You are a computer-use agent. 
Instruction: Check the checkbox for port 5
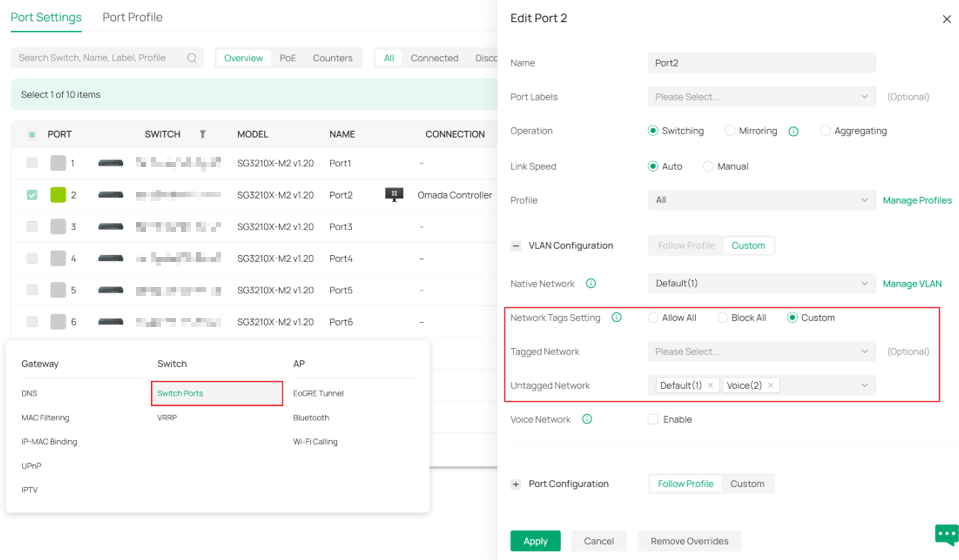tap(32, 290)
